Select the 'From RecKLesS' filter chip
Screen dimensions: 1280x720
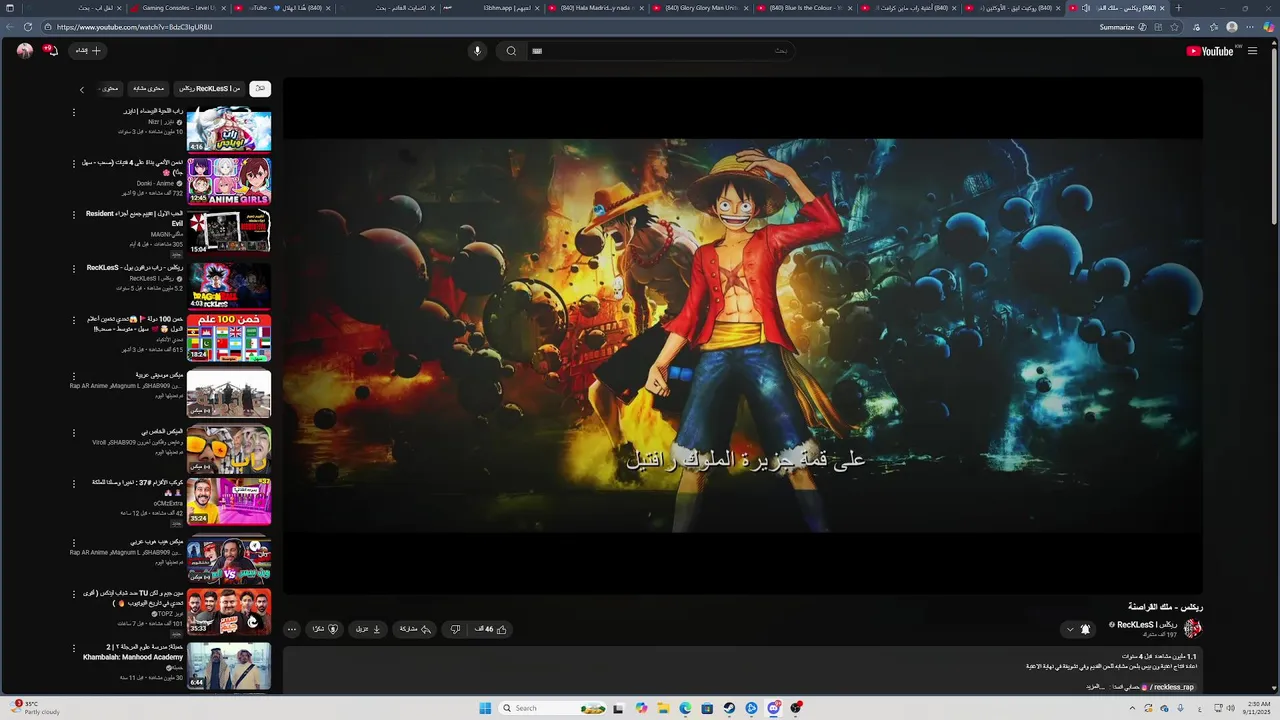[208, 89]
